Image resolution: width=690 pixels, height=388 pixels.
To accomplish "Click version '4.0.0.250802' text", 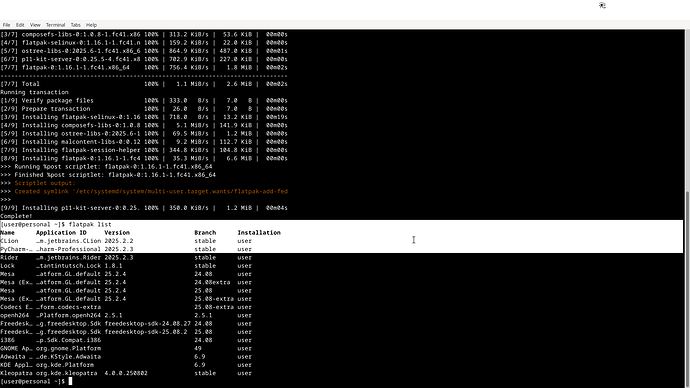I will click(126, 373).
